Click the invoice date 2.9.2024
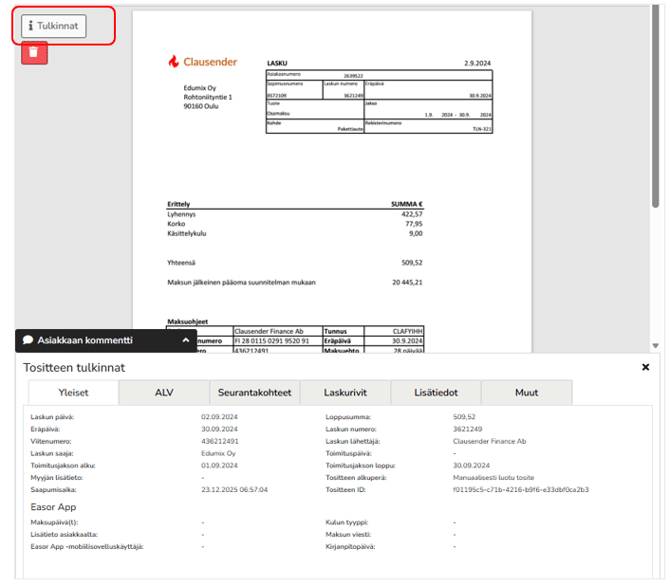670x586 pixels. [x=478, y=63]
